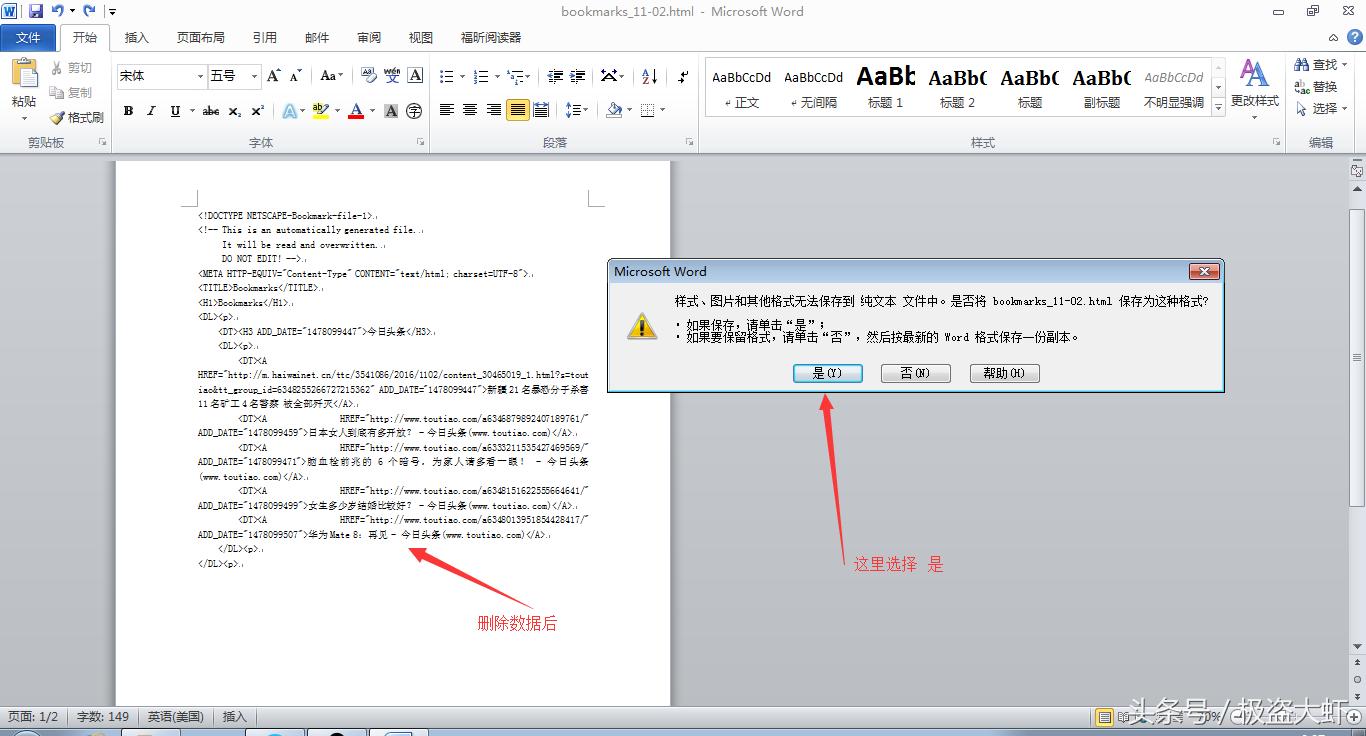Click the 否(N) button in the dialog
This screenshot has height=736, width=1366.
[915, 373]
